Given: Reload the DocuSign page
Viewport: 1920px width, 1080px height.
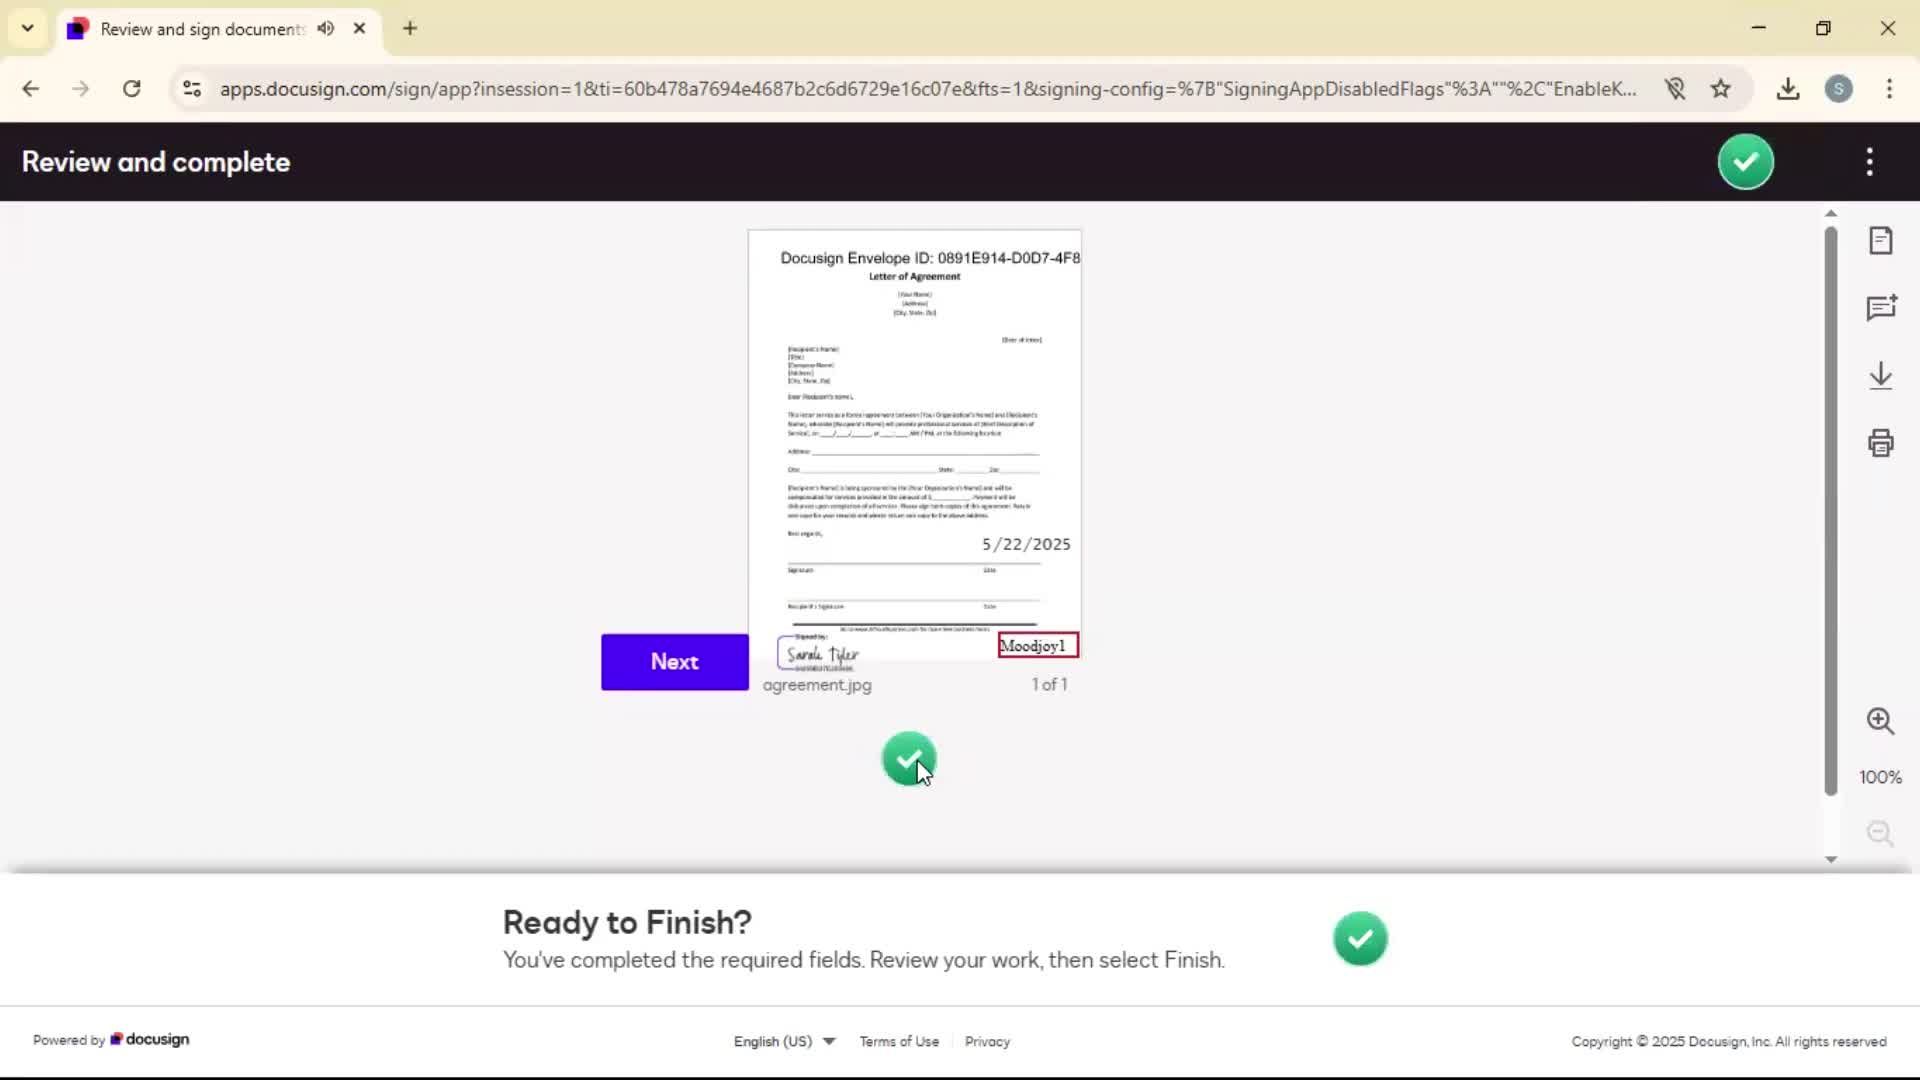Looking at the screenshot, I should [131, 89].
